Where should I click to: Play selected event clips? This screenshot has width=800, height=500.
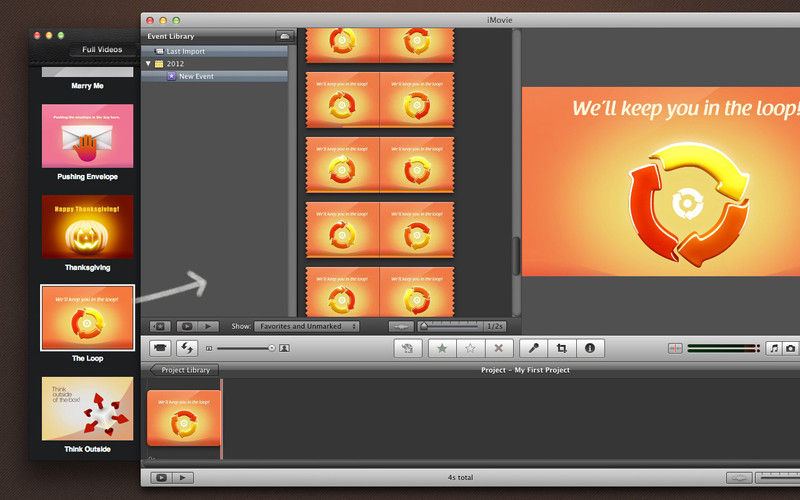click(208, 326)
